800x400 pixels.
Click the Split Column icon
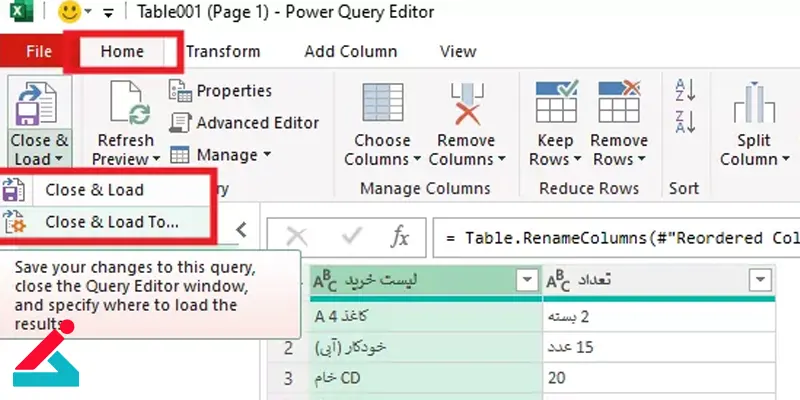pos(754,104)
